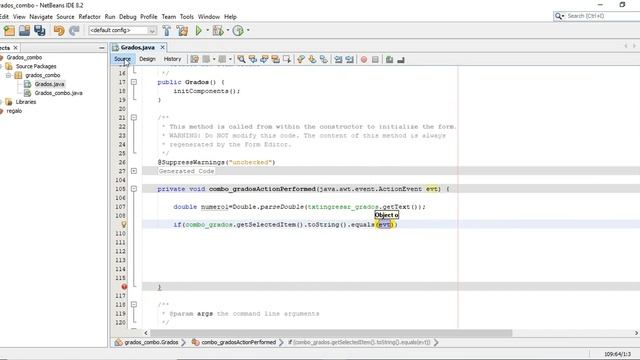This screenshot has width=640, height=360.
Task: Open the Source menu
Action: pyautogui.click(x=65, y=17)
